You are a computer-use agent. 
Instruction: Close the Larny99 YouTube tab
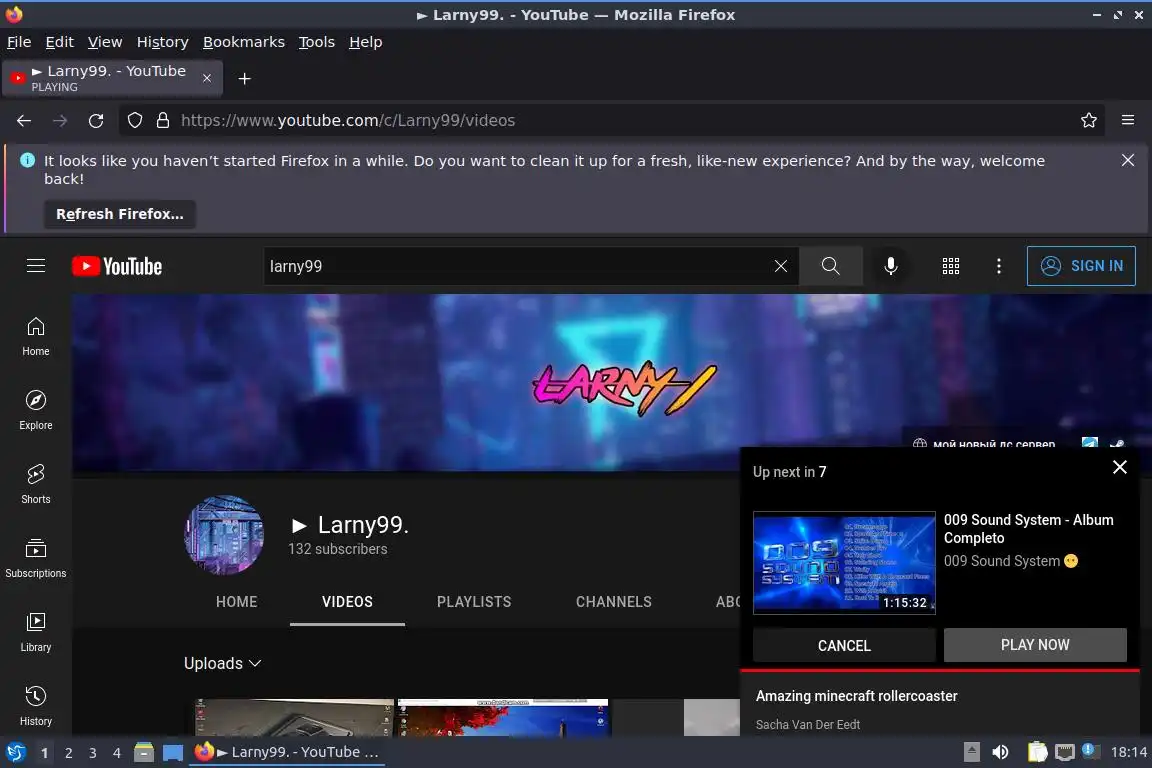(207, 78)
